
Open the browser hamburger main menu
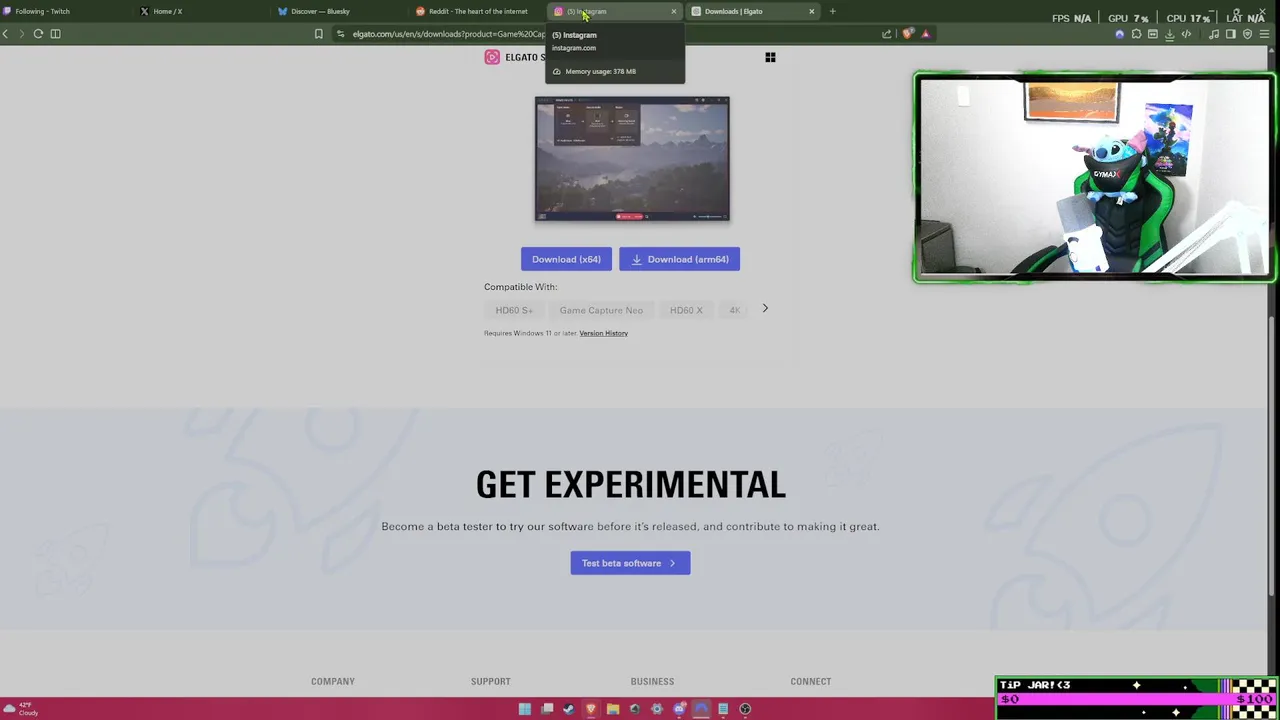click(1264, 34)
